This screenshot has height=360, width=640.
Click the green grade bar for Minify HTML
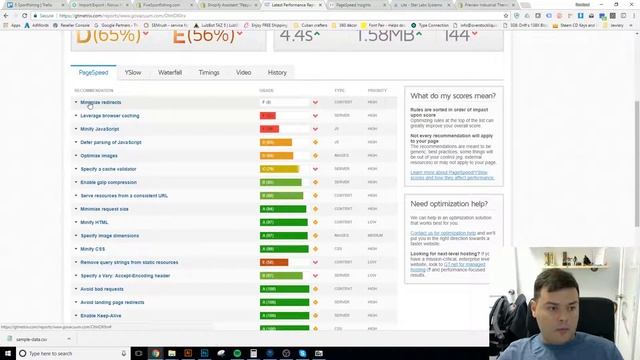tap(284, 222)
